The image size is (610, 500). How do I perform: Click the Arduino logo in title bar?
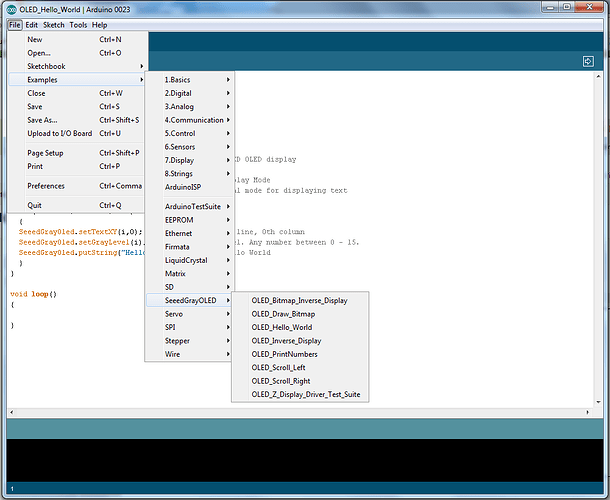tap(12, 9)
